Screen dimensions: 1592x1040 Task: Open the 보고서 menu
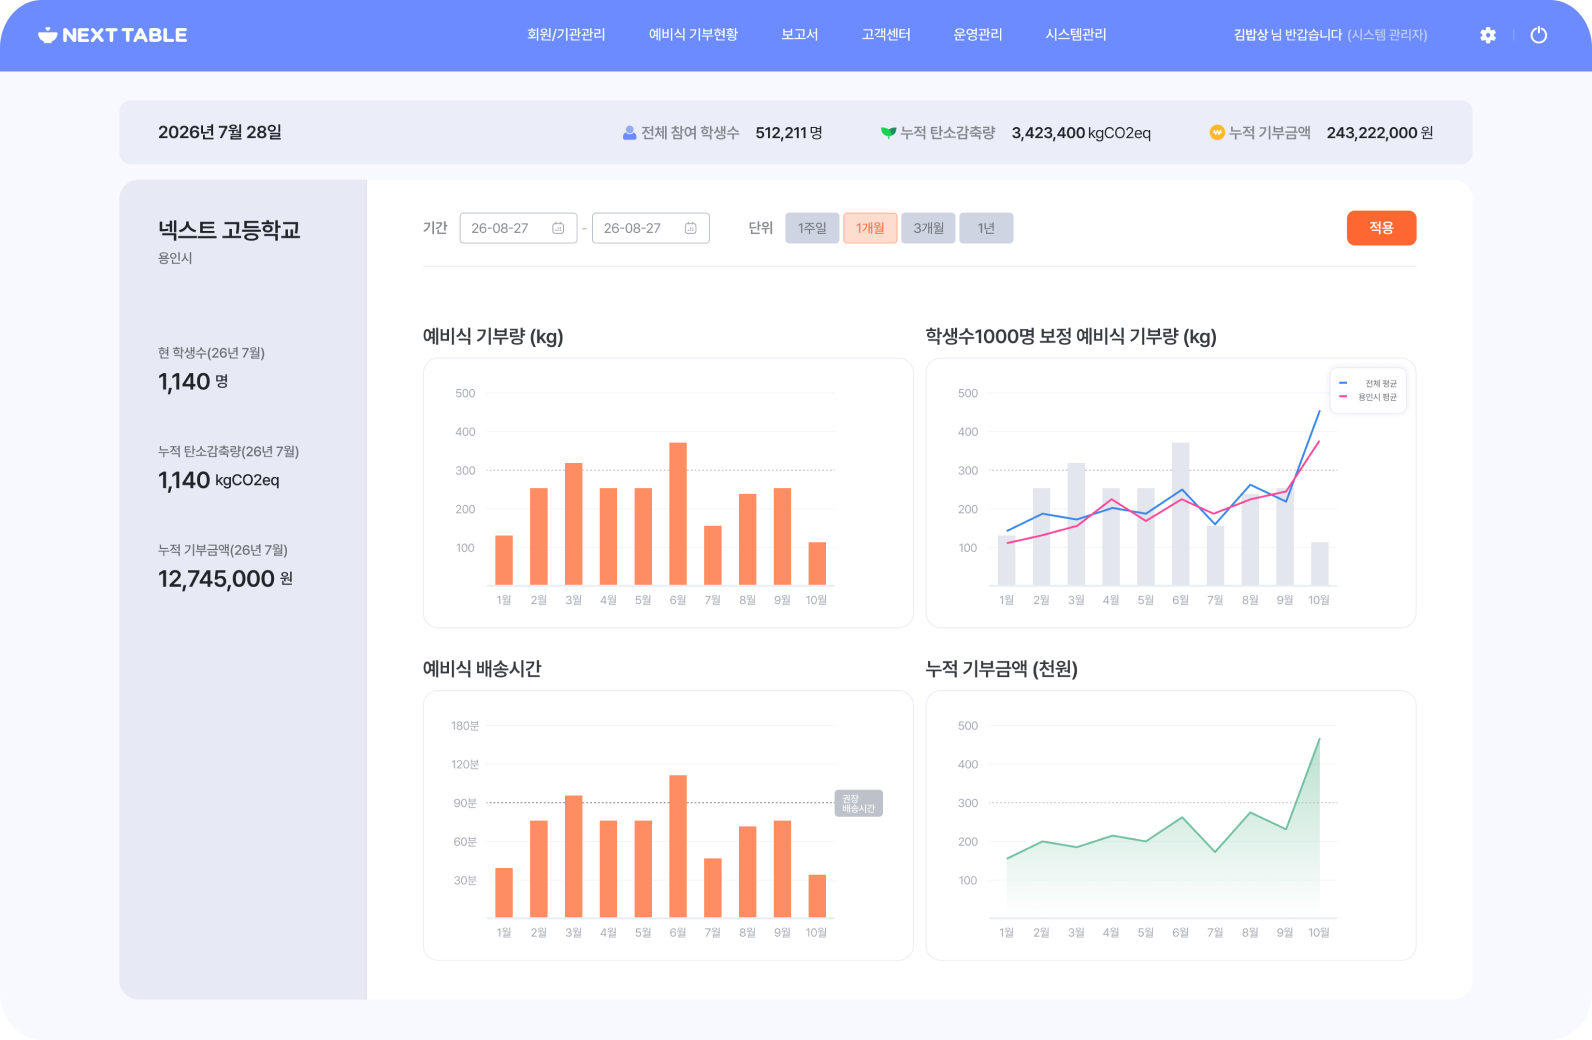coord(800,35)
